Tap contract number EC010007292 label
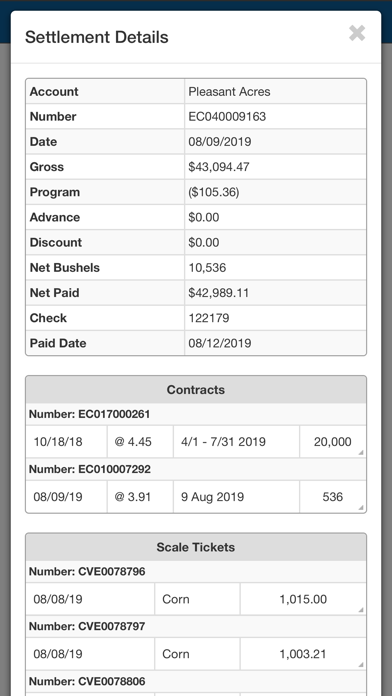 90,469
